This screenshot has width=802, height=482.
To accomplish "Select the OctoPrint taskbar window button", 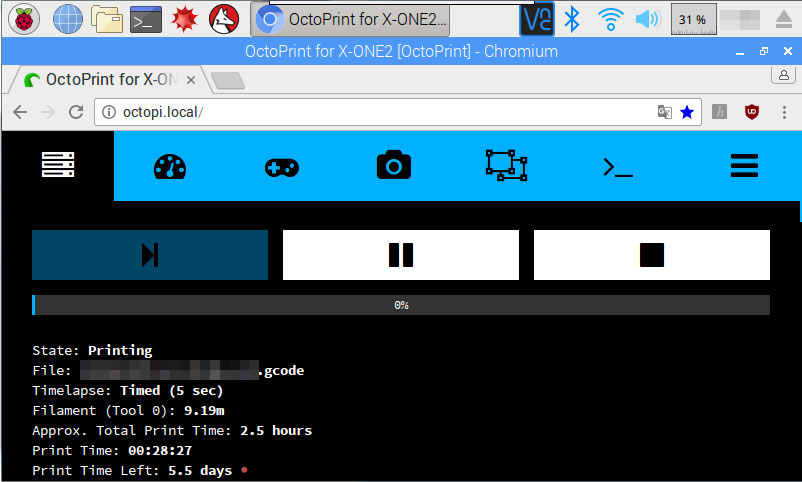I will pos(350,19).
